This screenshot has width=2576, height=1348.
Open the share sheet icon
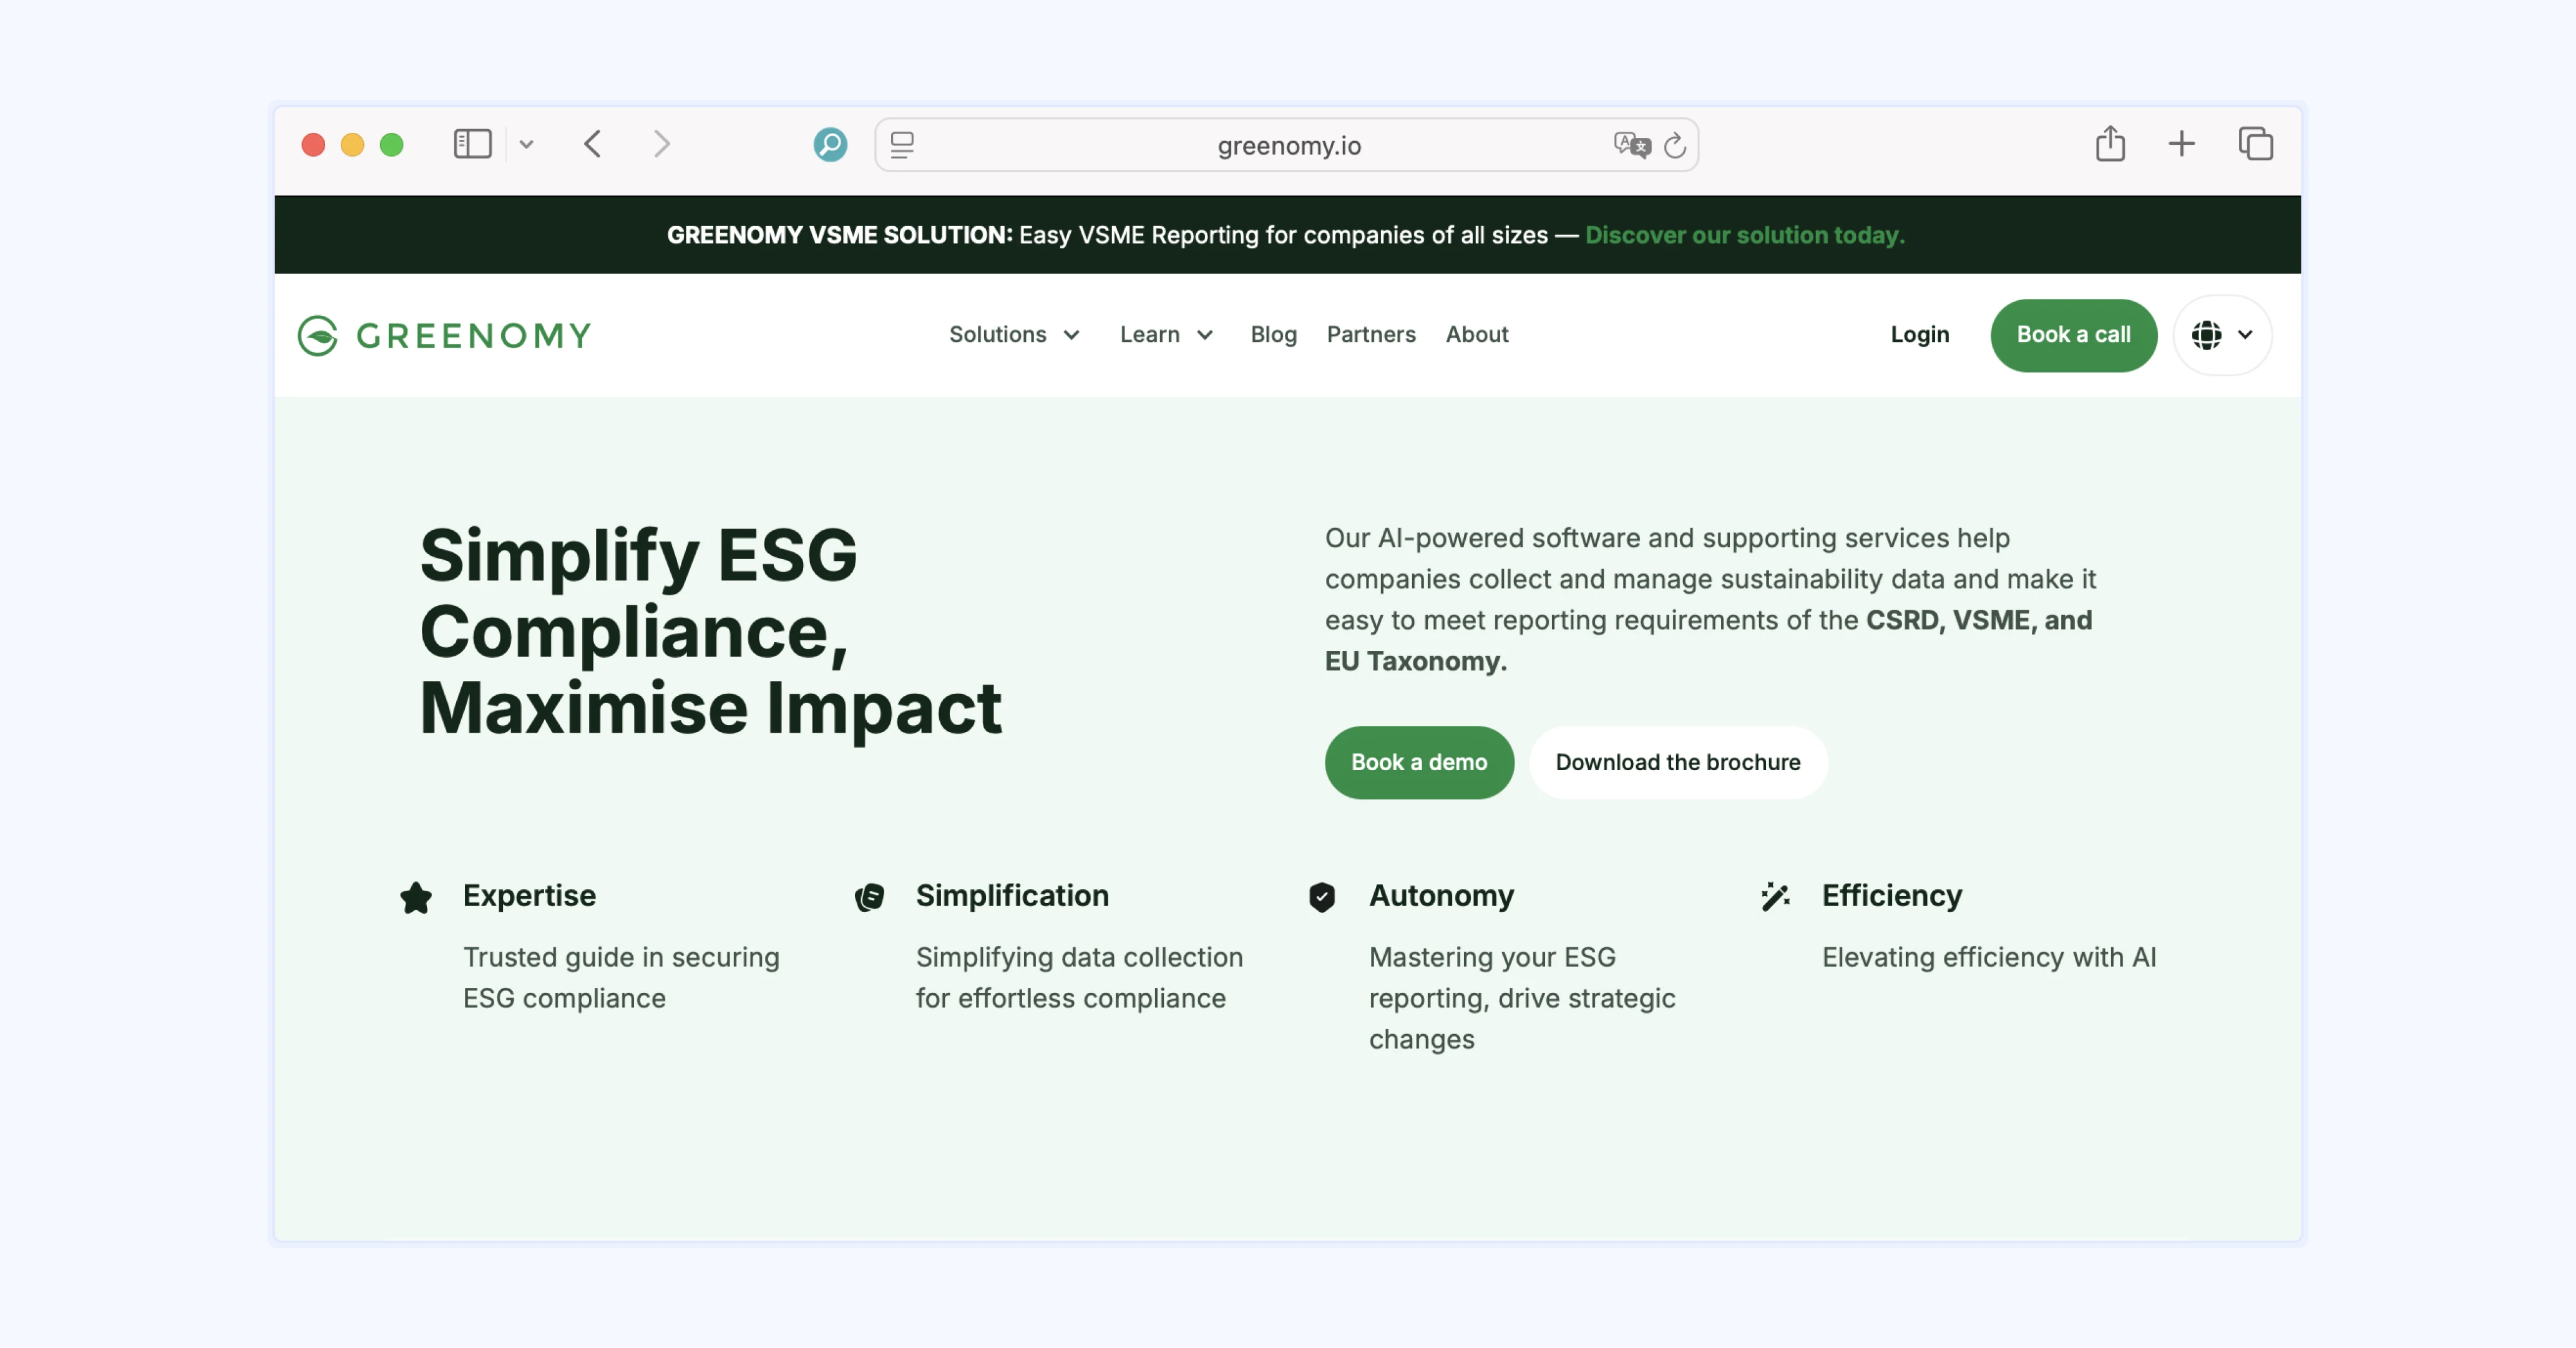pos(2110,144)
